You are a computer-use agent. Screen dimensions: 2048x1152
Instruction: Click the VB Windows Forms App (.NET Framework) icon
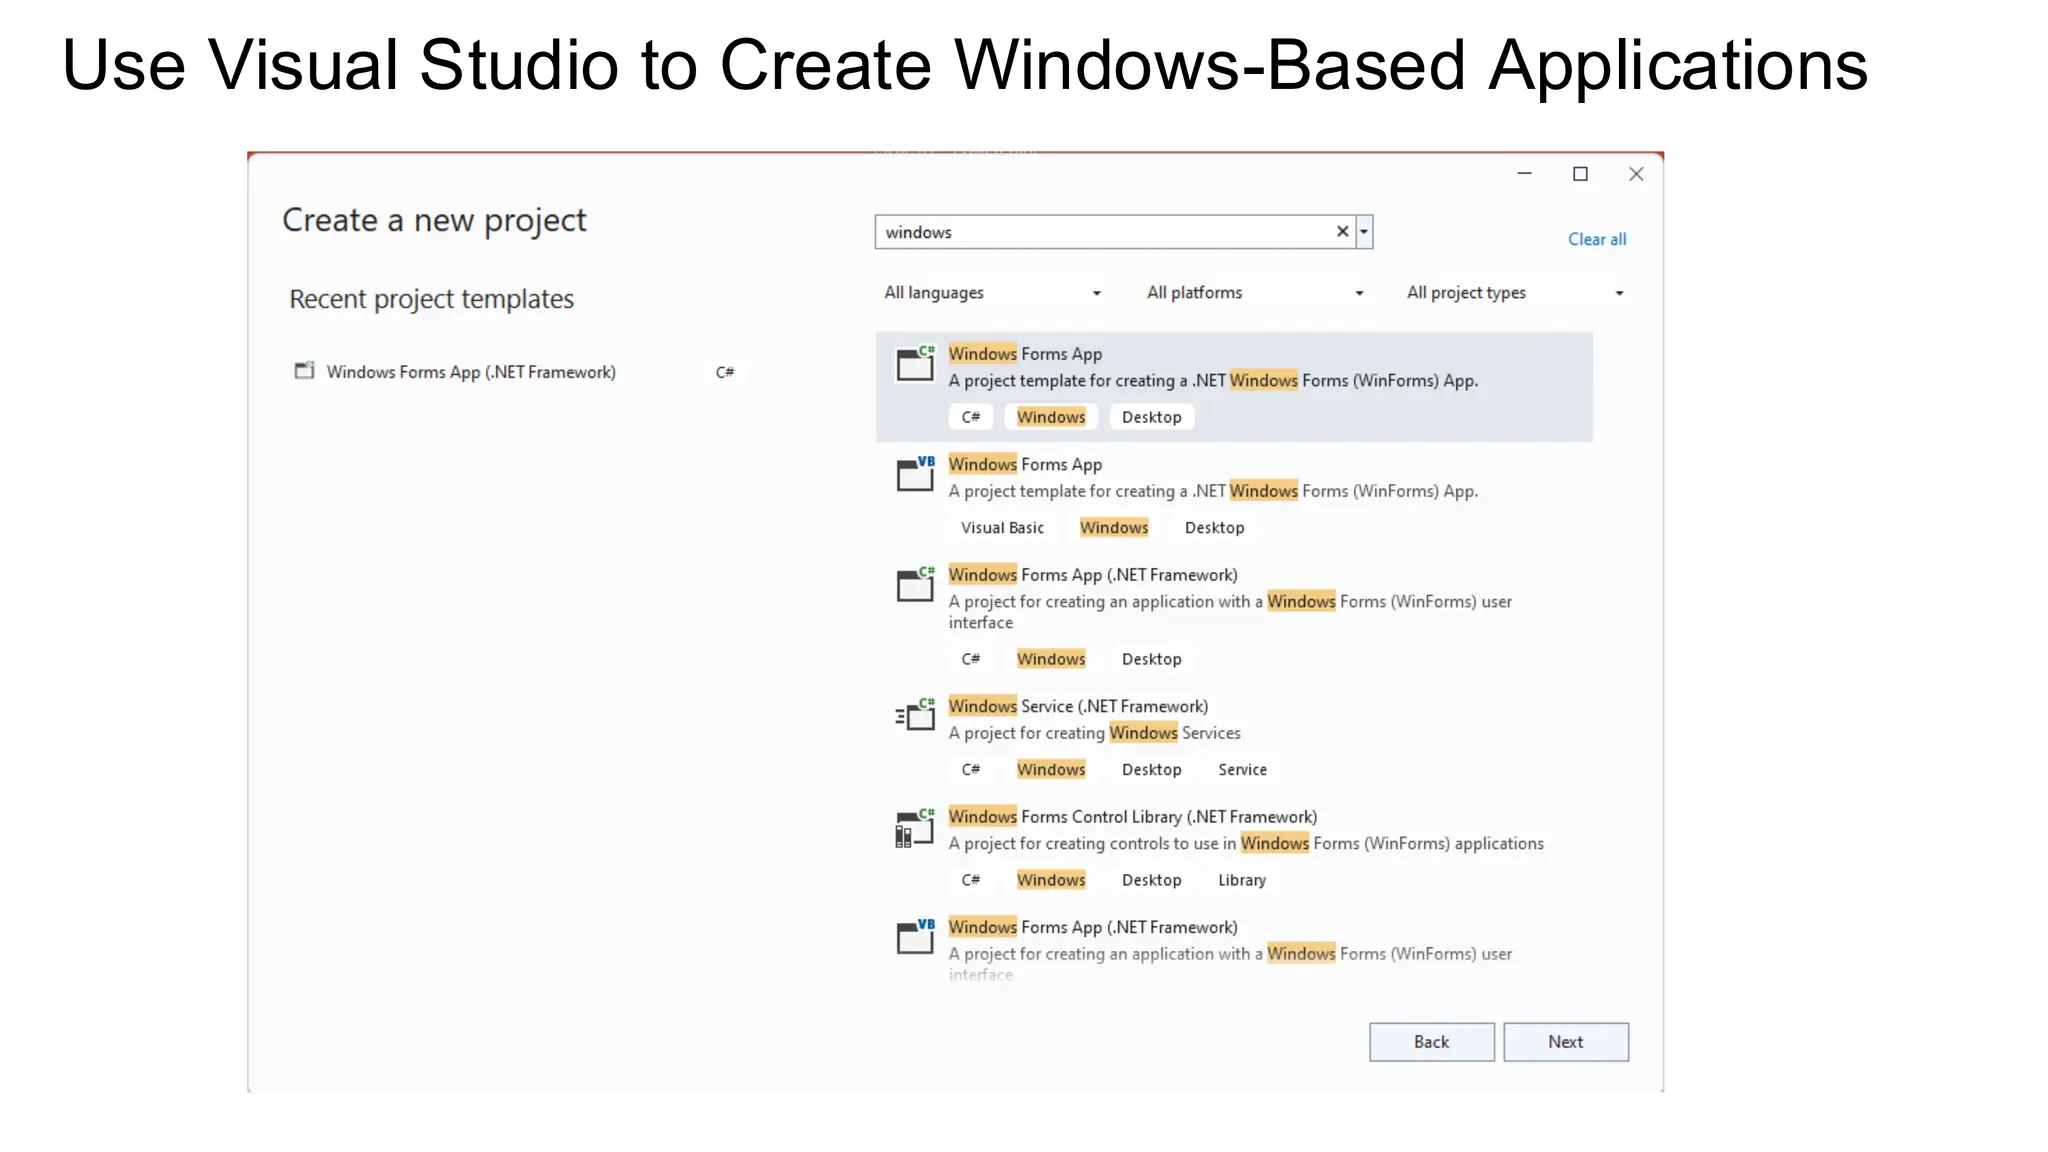tap(915, 937)
